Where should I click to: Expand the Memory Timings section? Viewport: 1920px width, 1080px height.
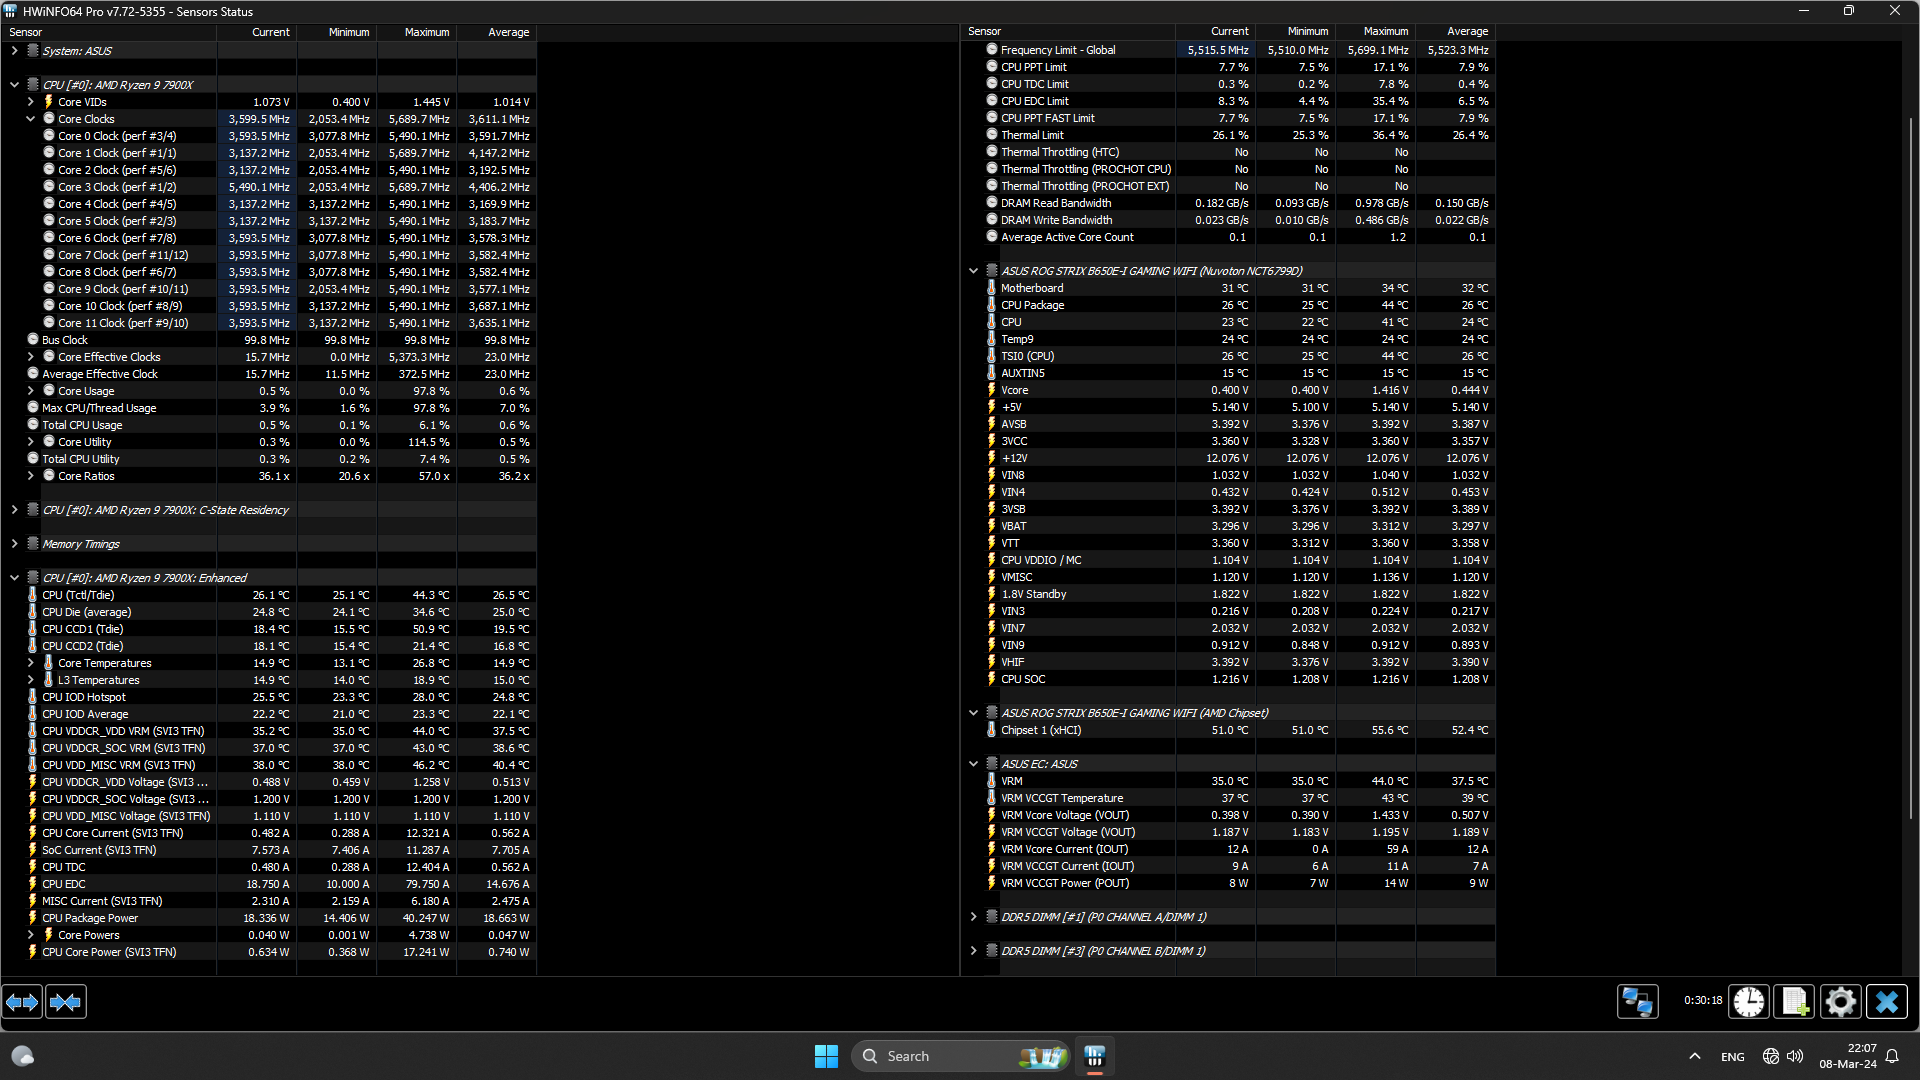pos(14,544)
